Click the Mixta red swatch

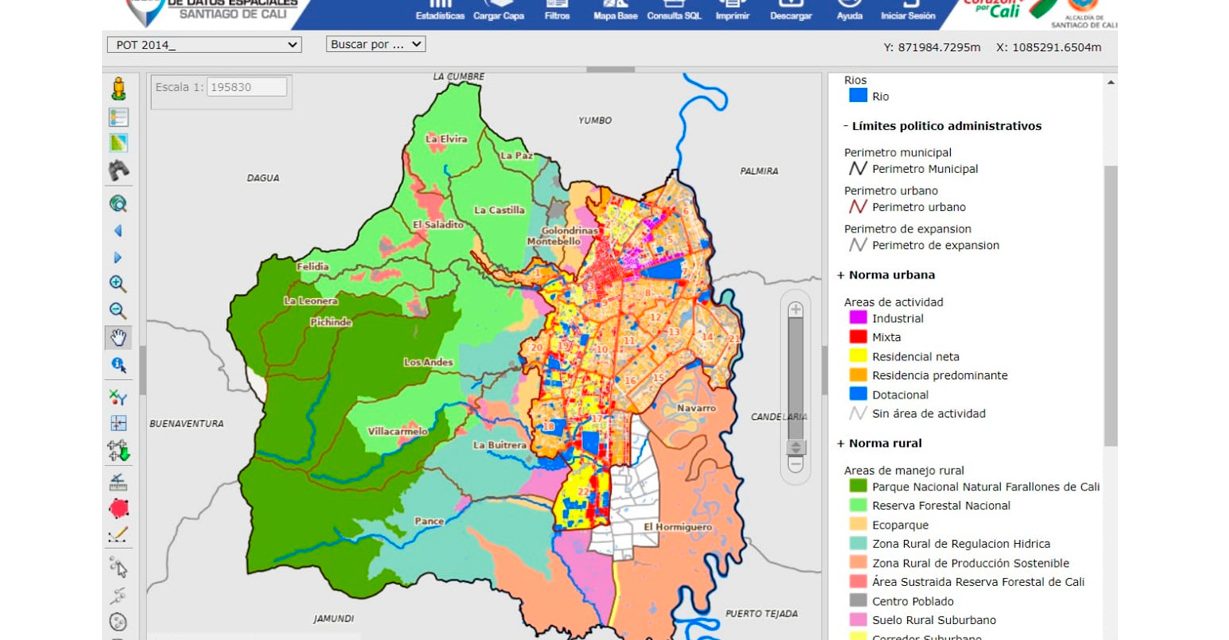click(x=857, y=337)
